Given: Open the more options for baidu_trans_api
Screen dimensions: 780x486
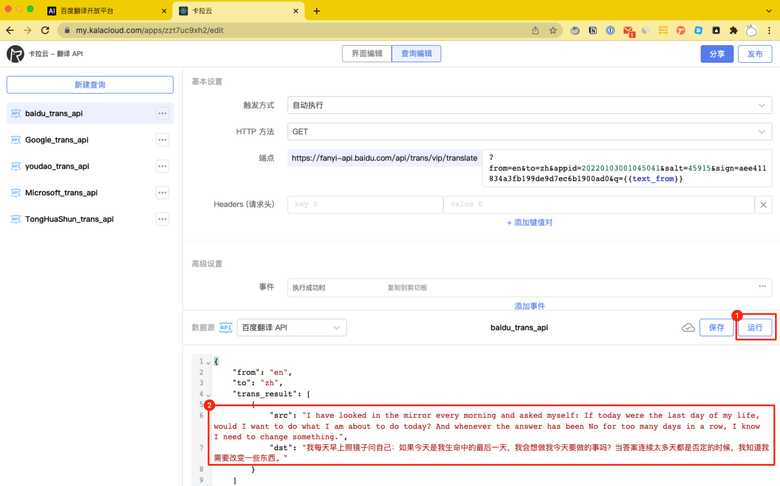Looking at the screenshot, I should pos(163,113).
